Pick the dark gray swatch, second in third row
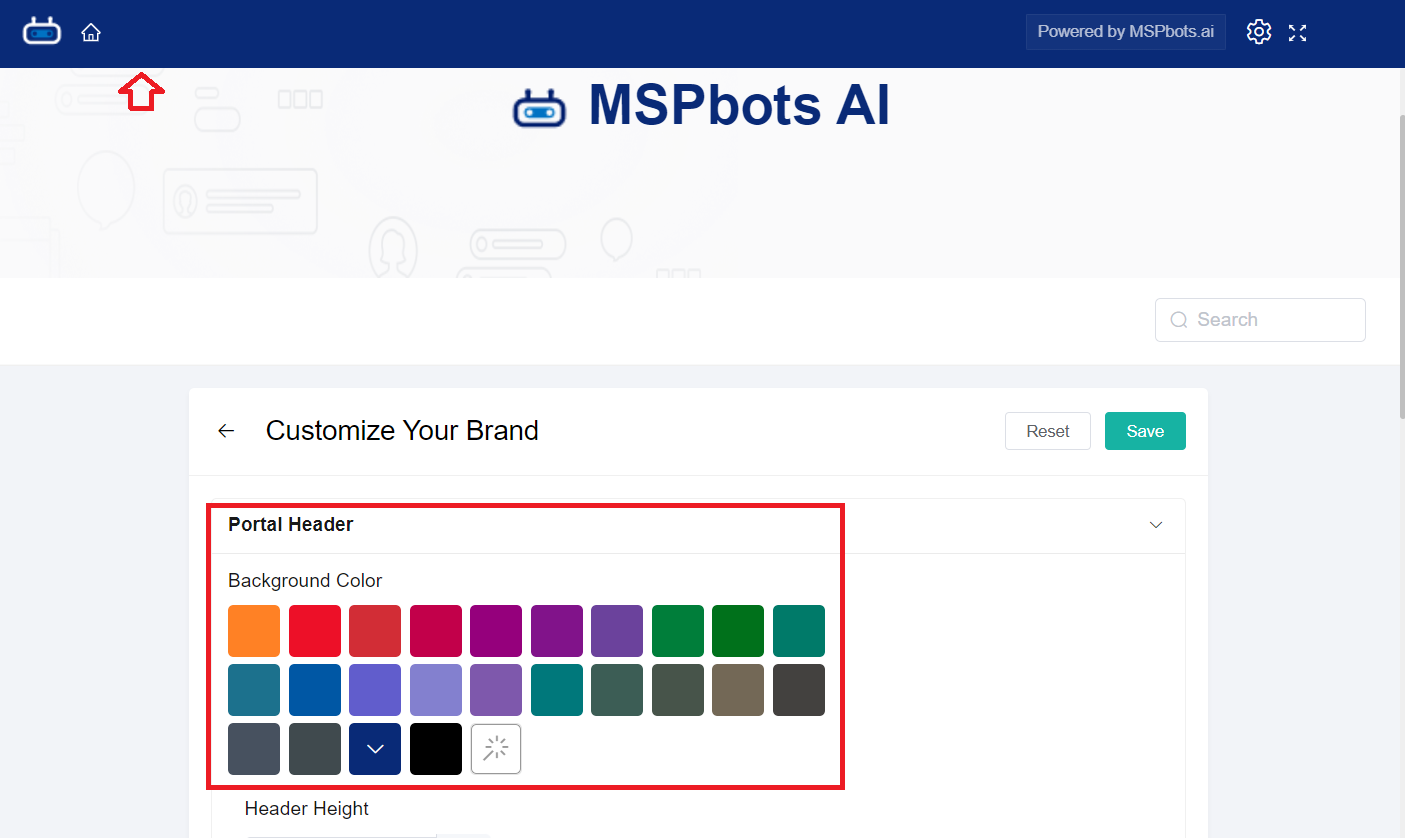 click(315, 749)
